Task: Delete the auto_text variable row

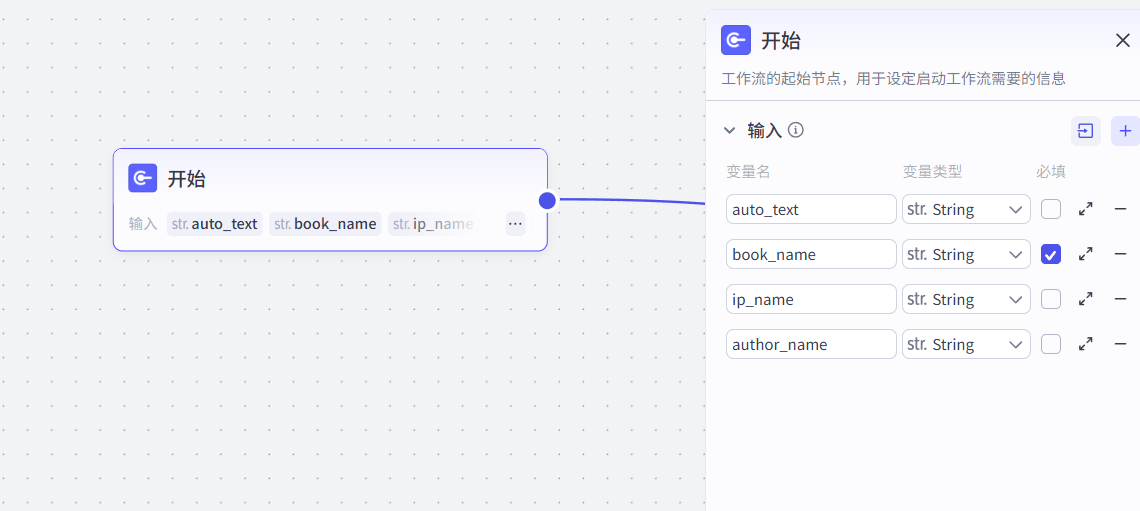Action: coord(1120,209)
